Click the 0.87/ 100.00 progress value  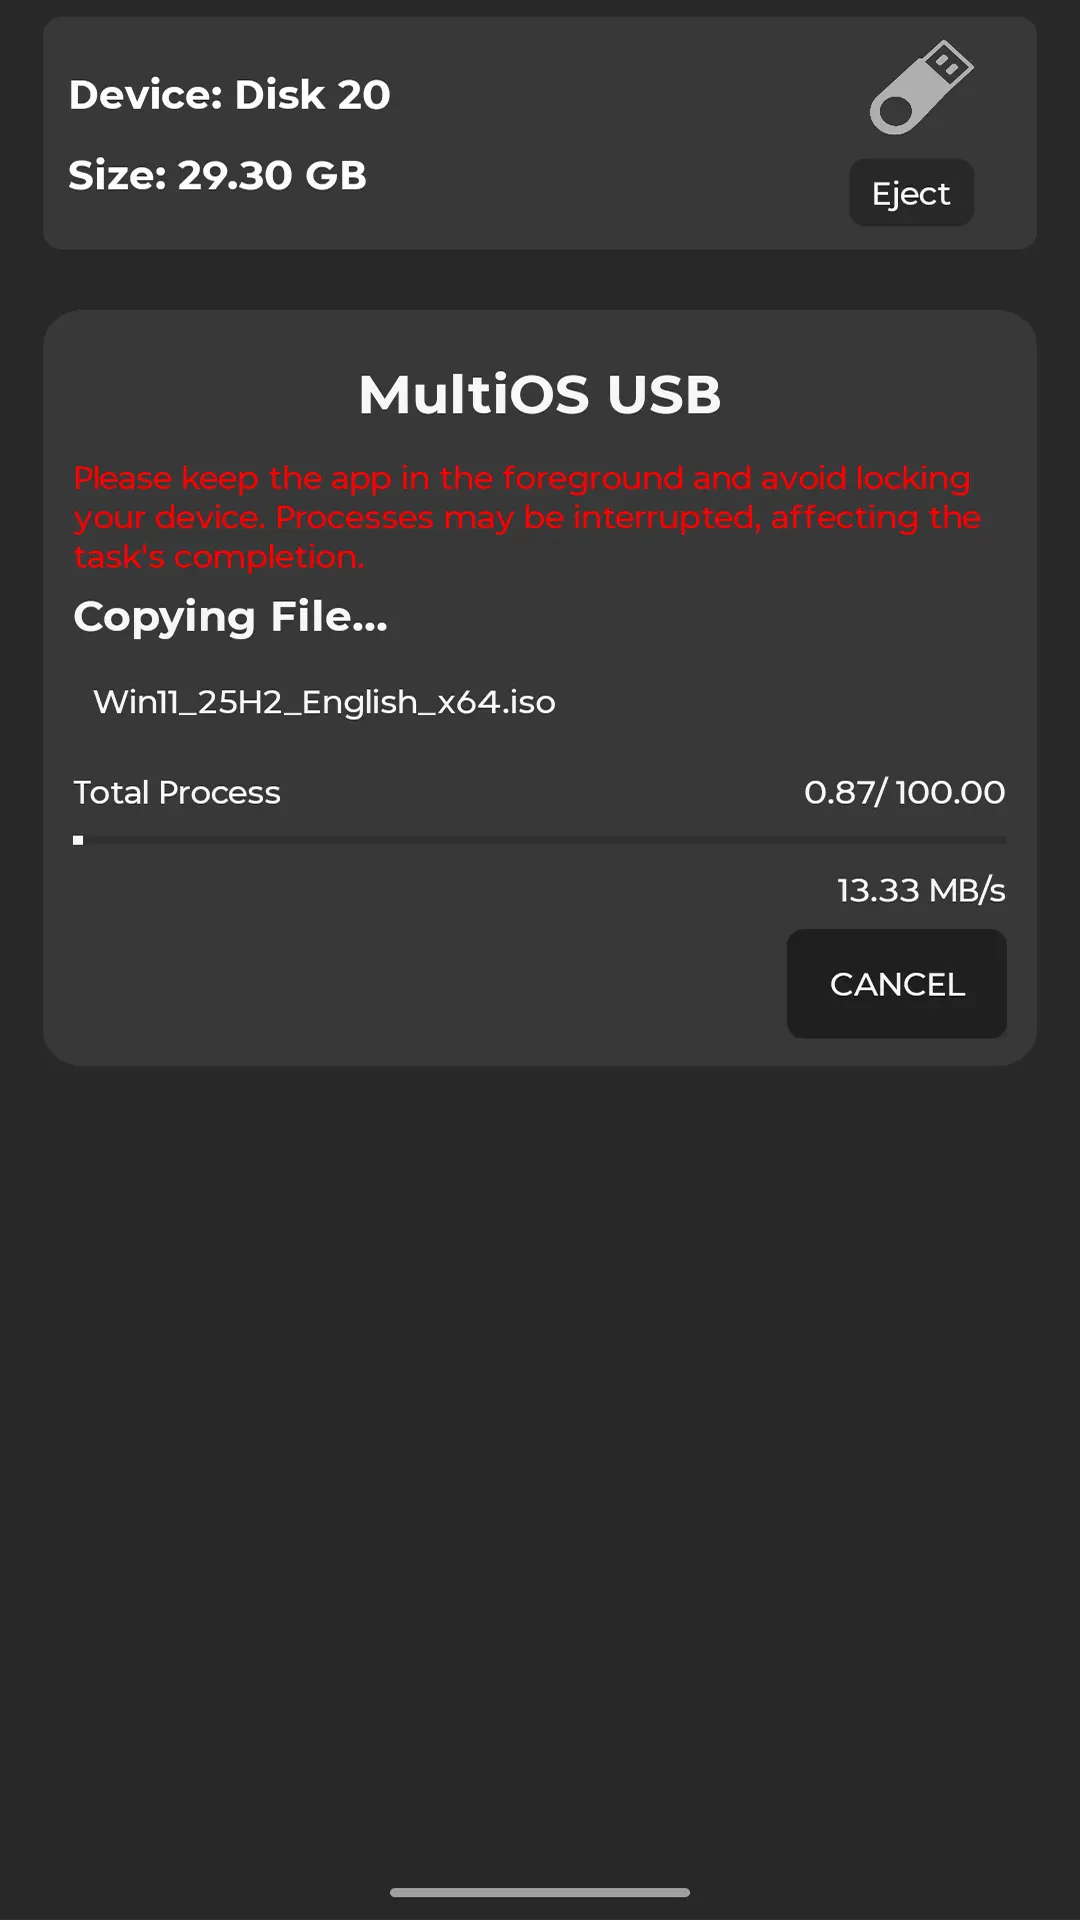point(904,792)
